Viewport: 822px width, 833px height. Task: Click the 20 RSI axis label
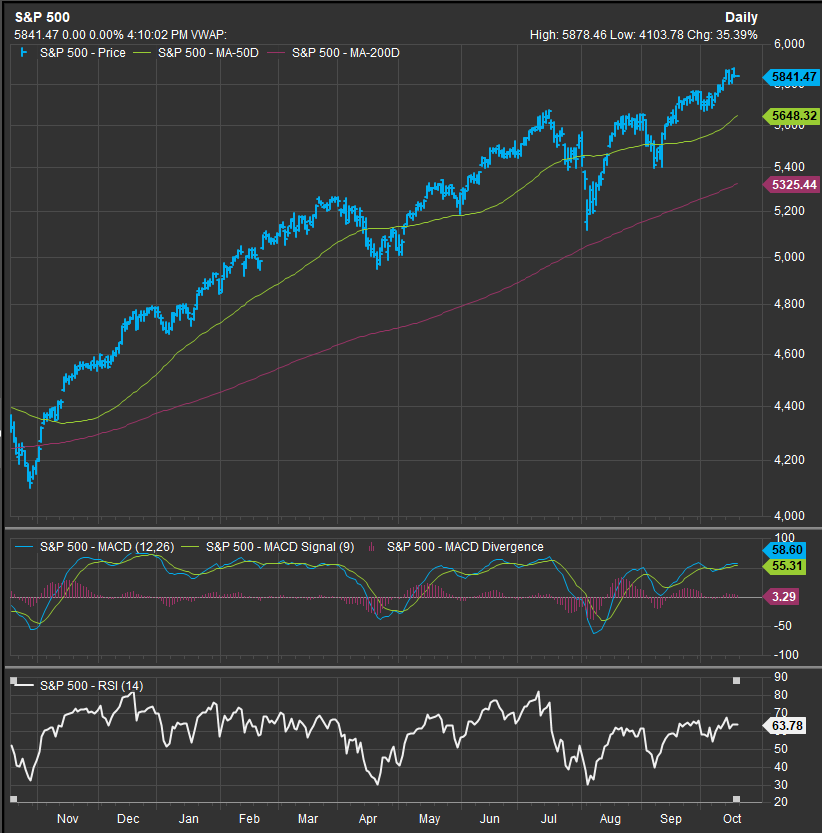(781, 802)
